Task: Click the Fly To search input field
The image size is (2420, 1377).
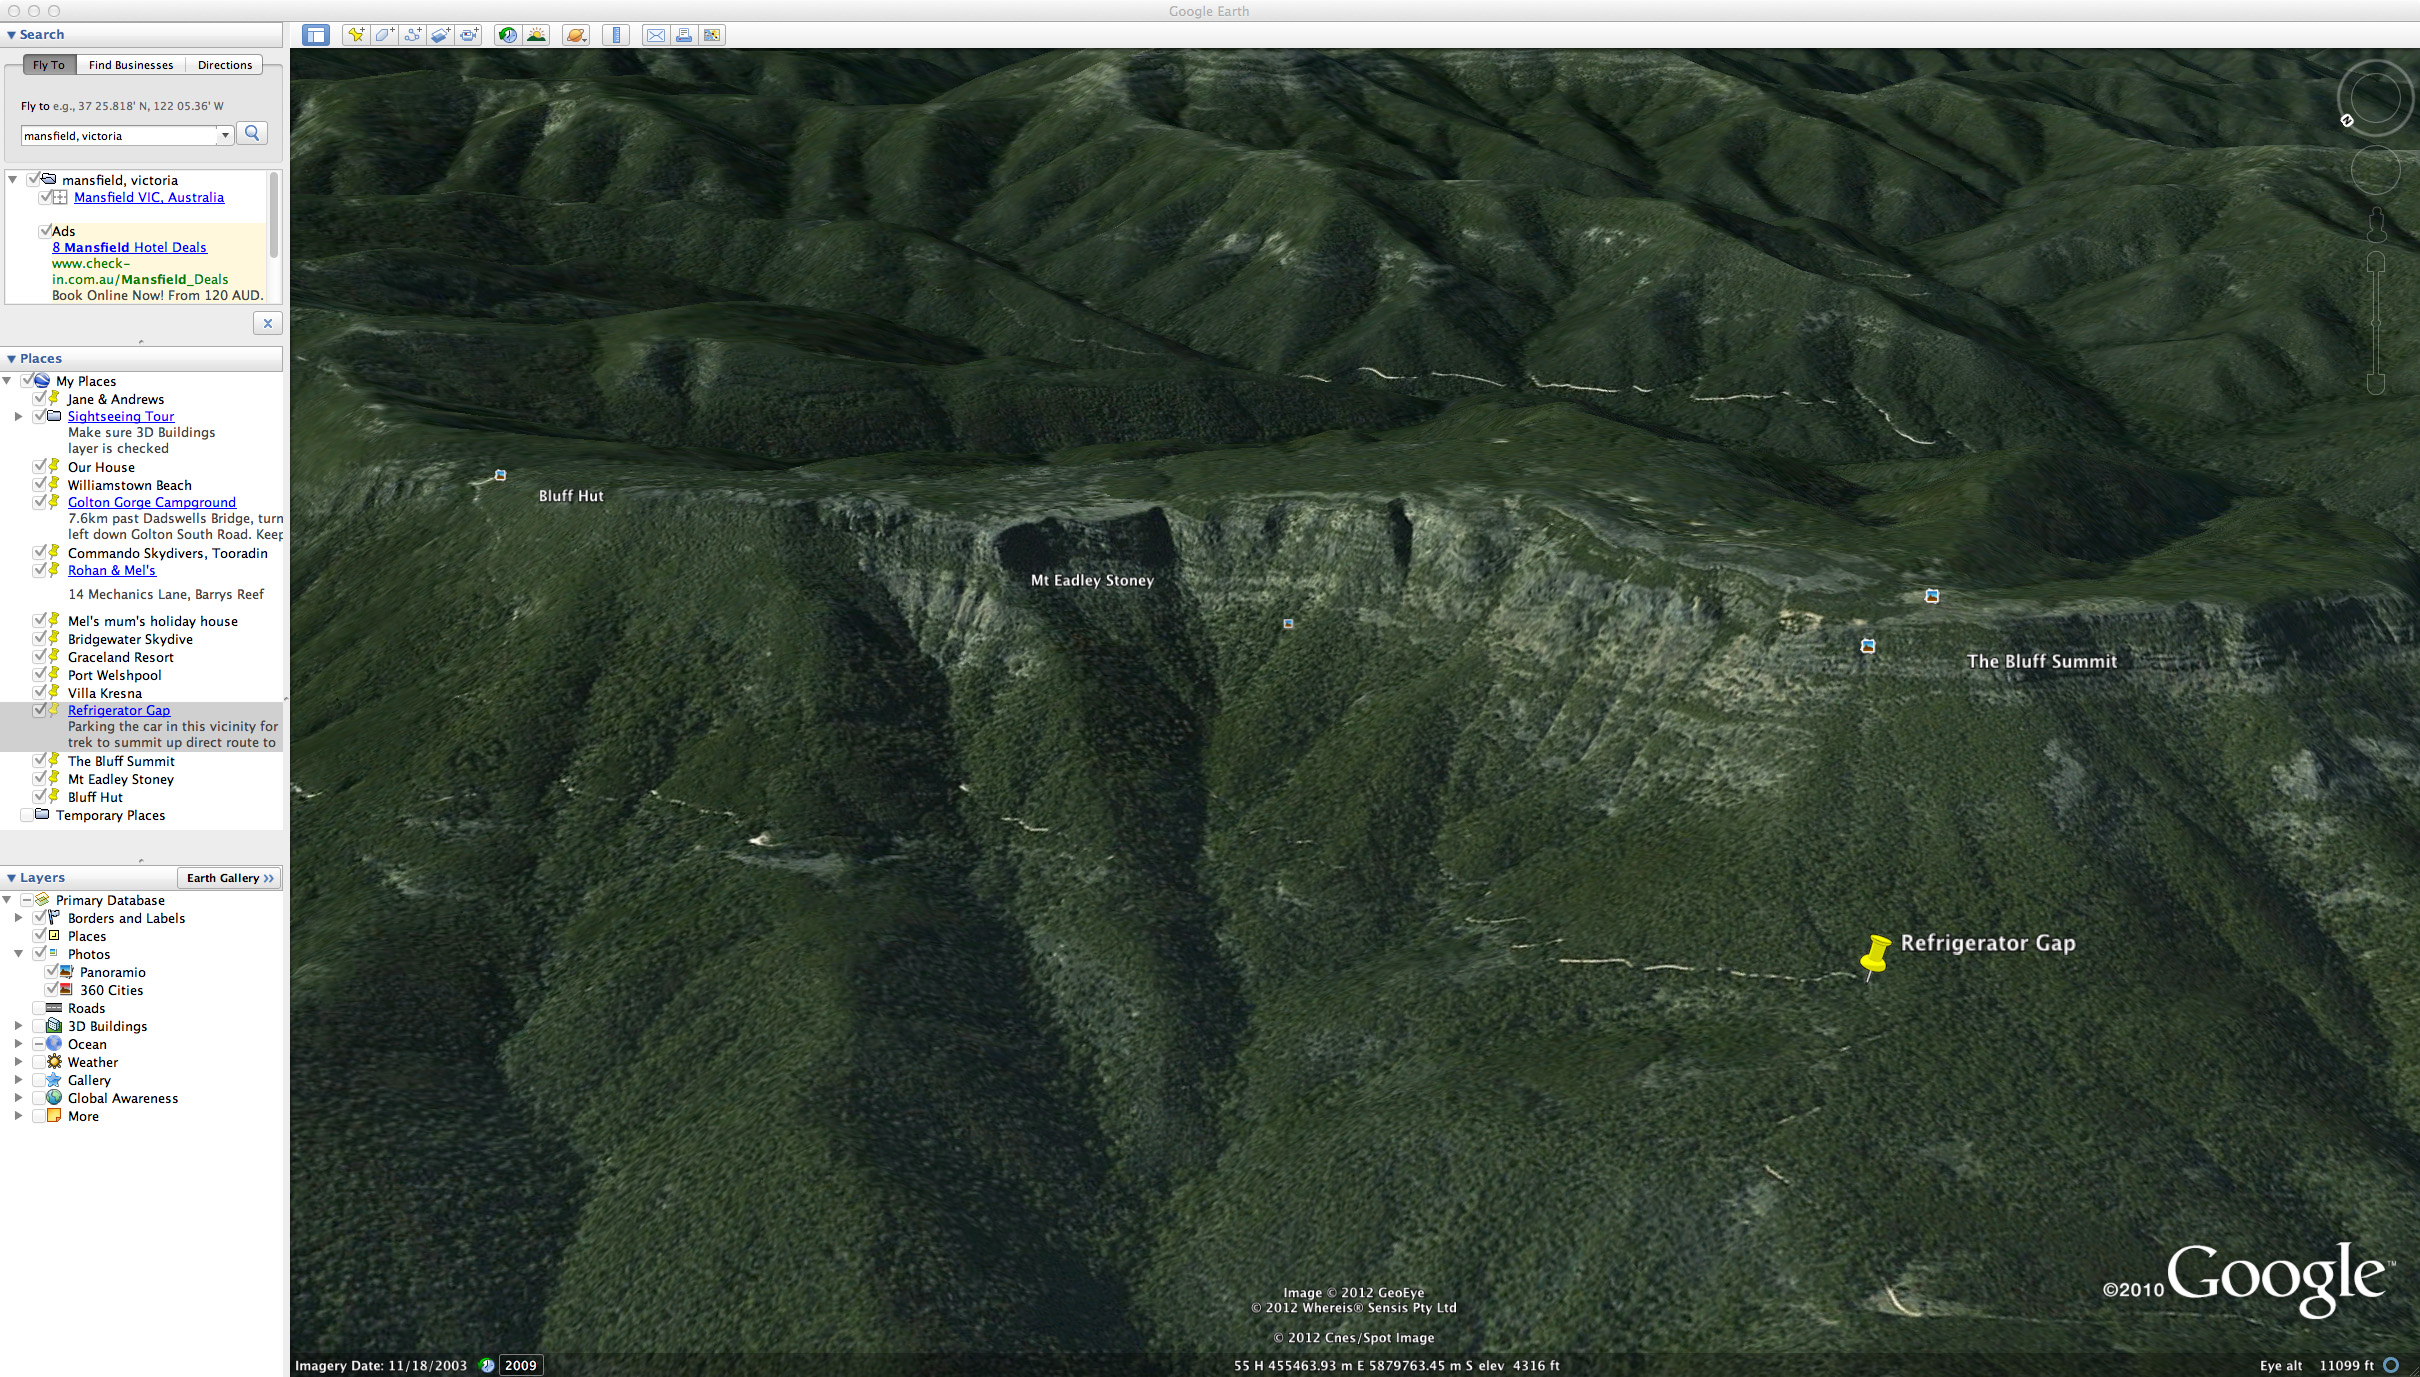Action: point(119,135)
